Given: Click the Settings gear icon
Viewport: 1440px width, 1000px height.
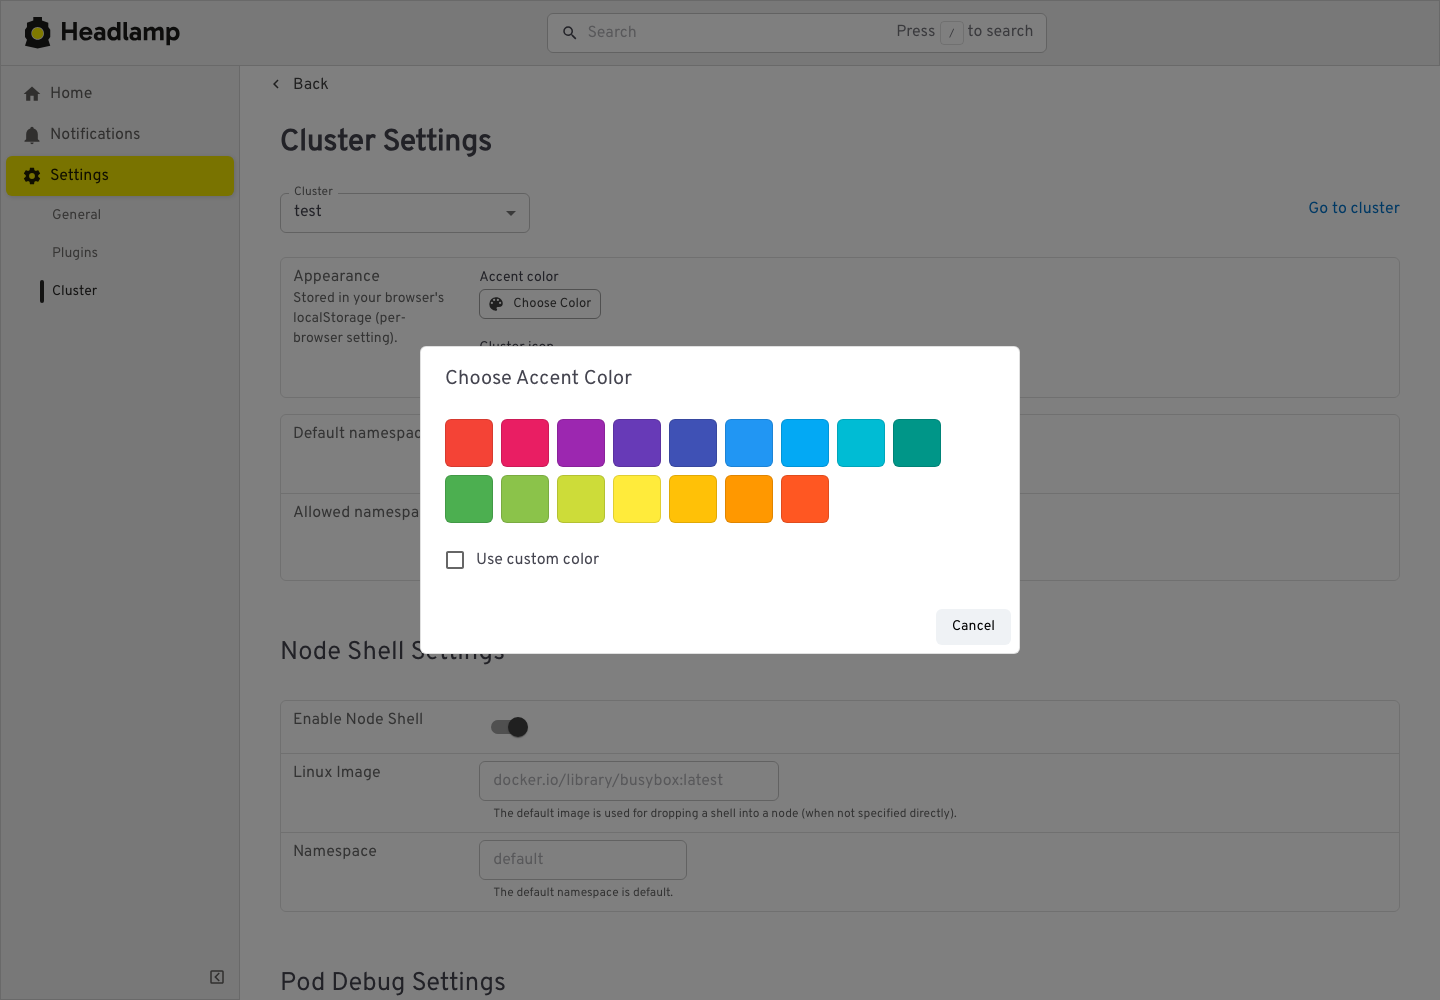Looking at the screenshot, I should coord(32,176).
